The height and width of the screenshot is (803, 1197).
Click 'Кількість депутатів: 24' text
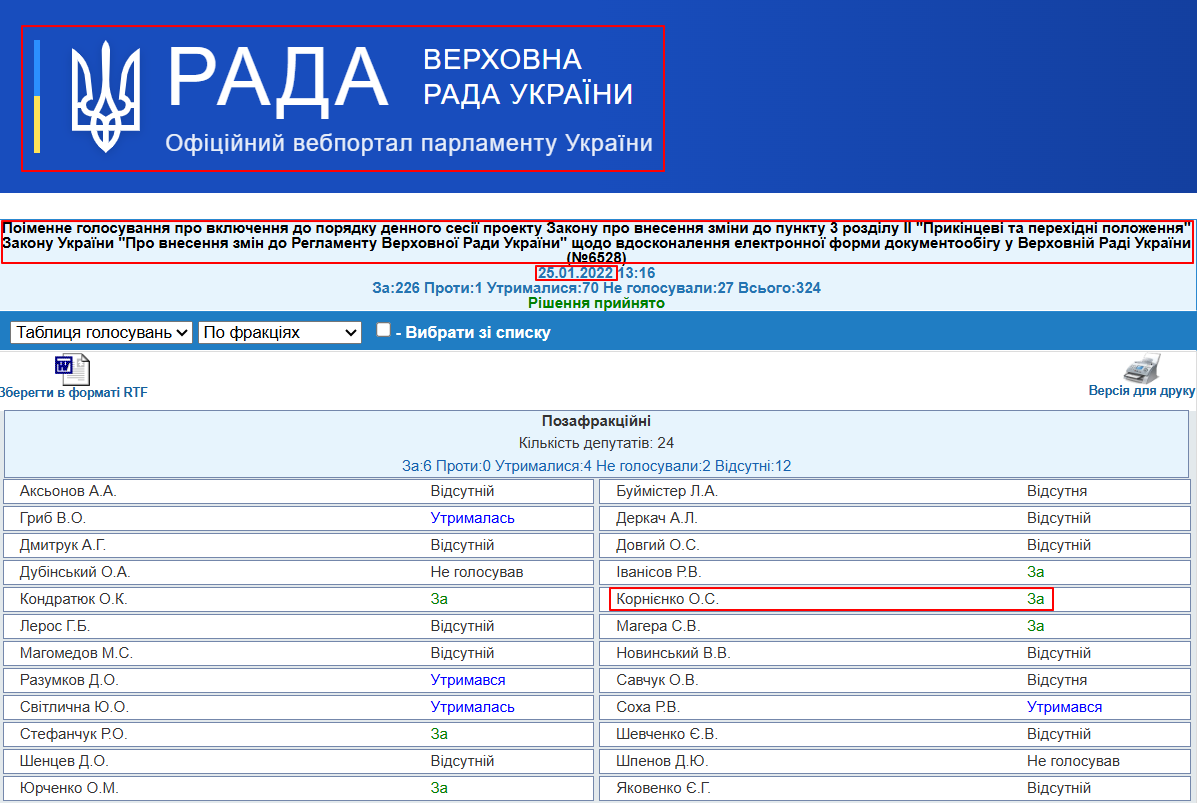[x=596, y=443]
